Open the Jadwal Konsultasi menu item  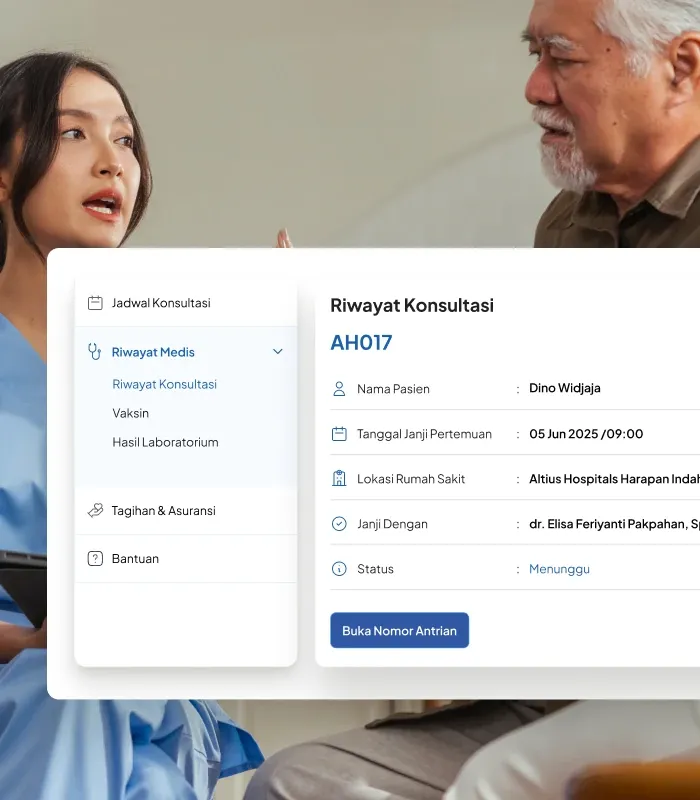pyautogui.click(x=186, y=303)
